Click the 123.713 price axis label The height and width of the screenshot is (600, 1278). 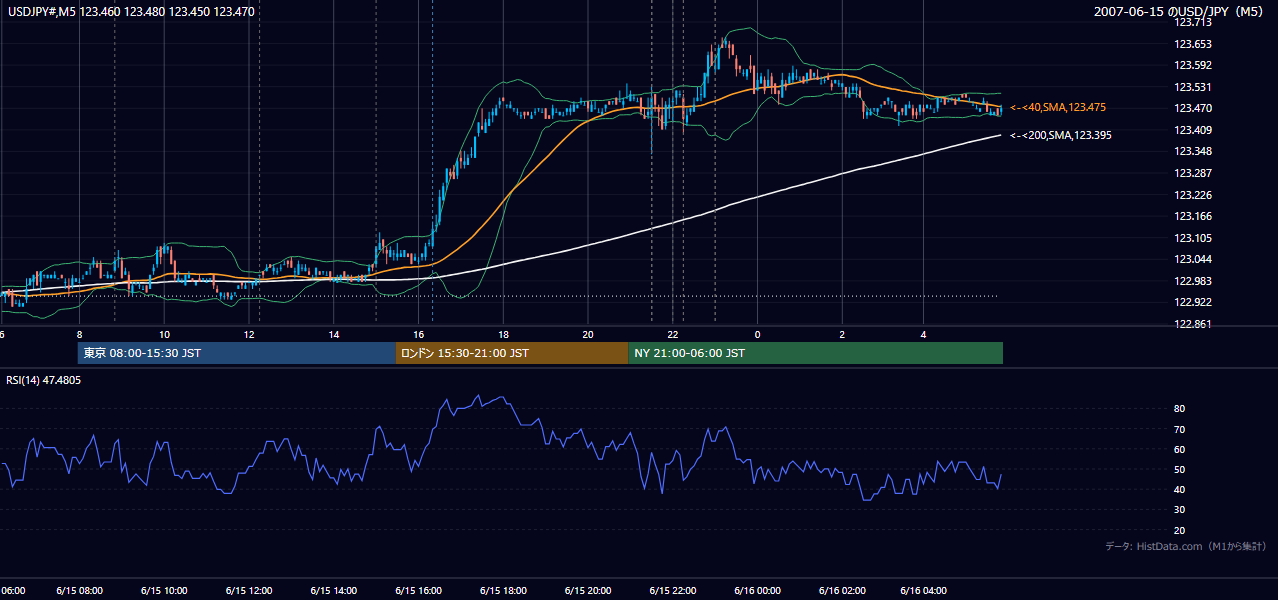click(x=1194, y=22)
